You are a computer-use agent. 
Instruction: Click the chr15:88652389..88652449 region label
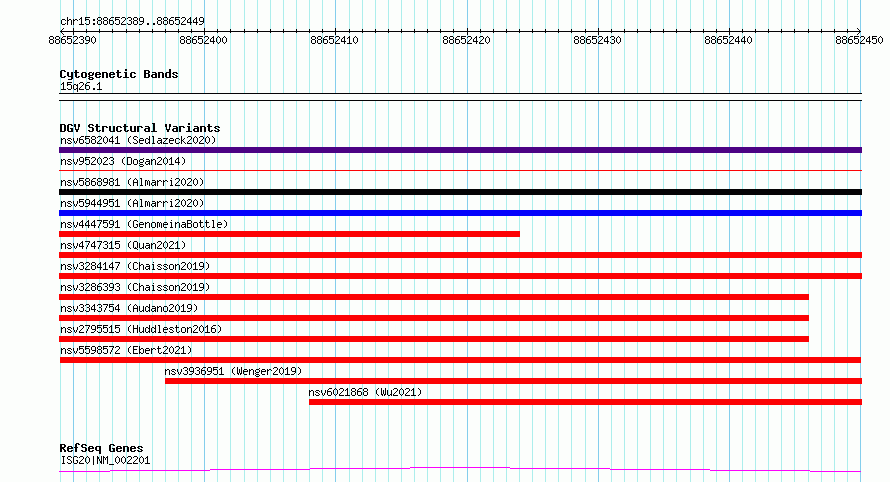pos(132,21)
